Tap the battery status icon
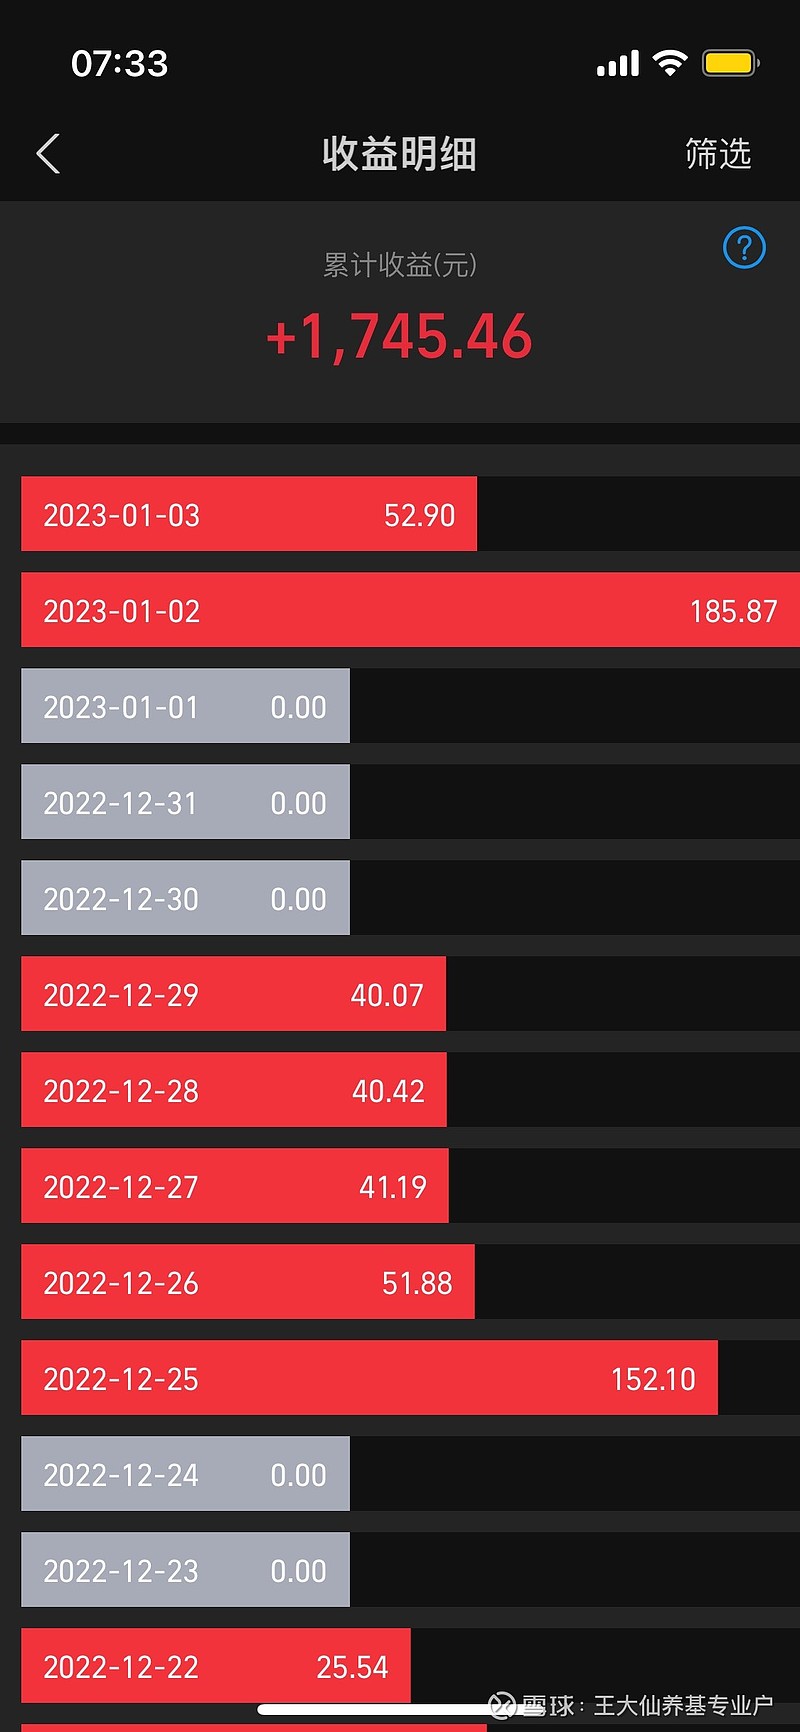The image size is (800, 1732). point(731,63)
